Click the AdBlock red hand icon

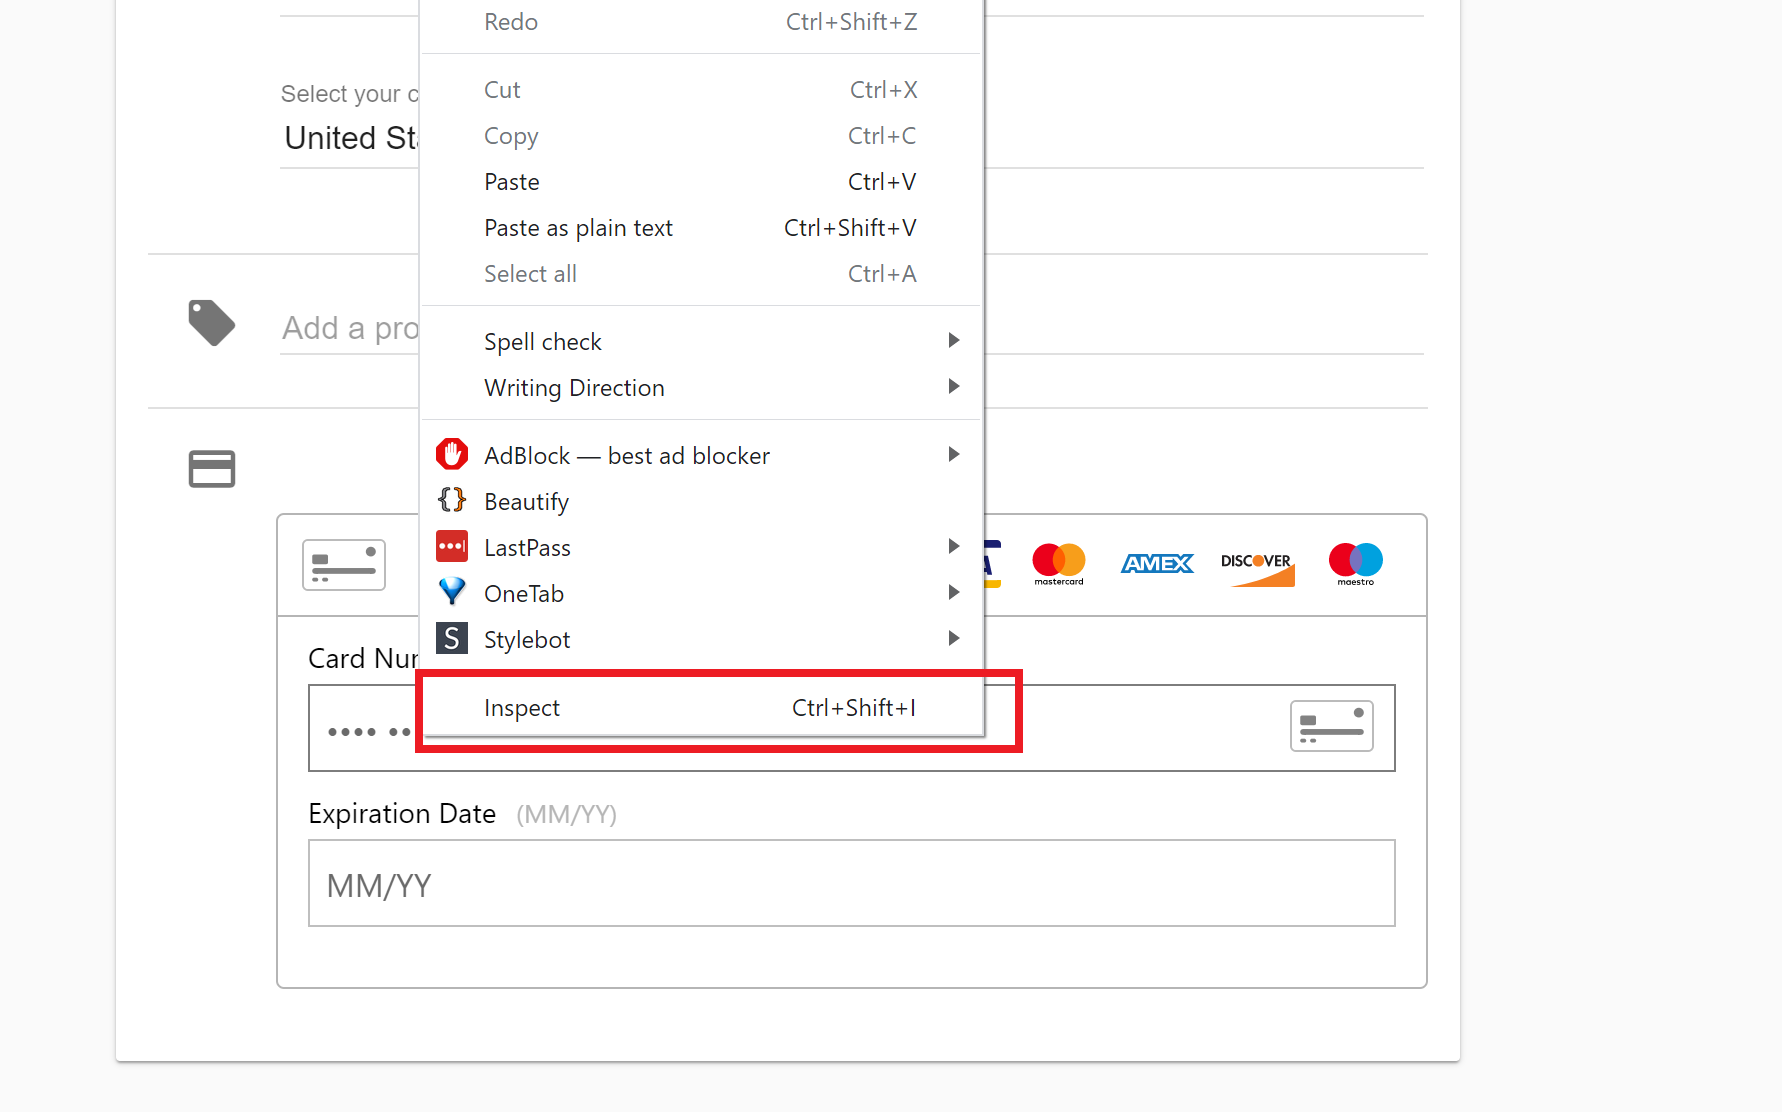coord(452,454)
